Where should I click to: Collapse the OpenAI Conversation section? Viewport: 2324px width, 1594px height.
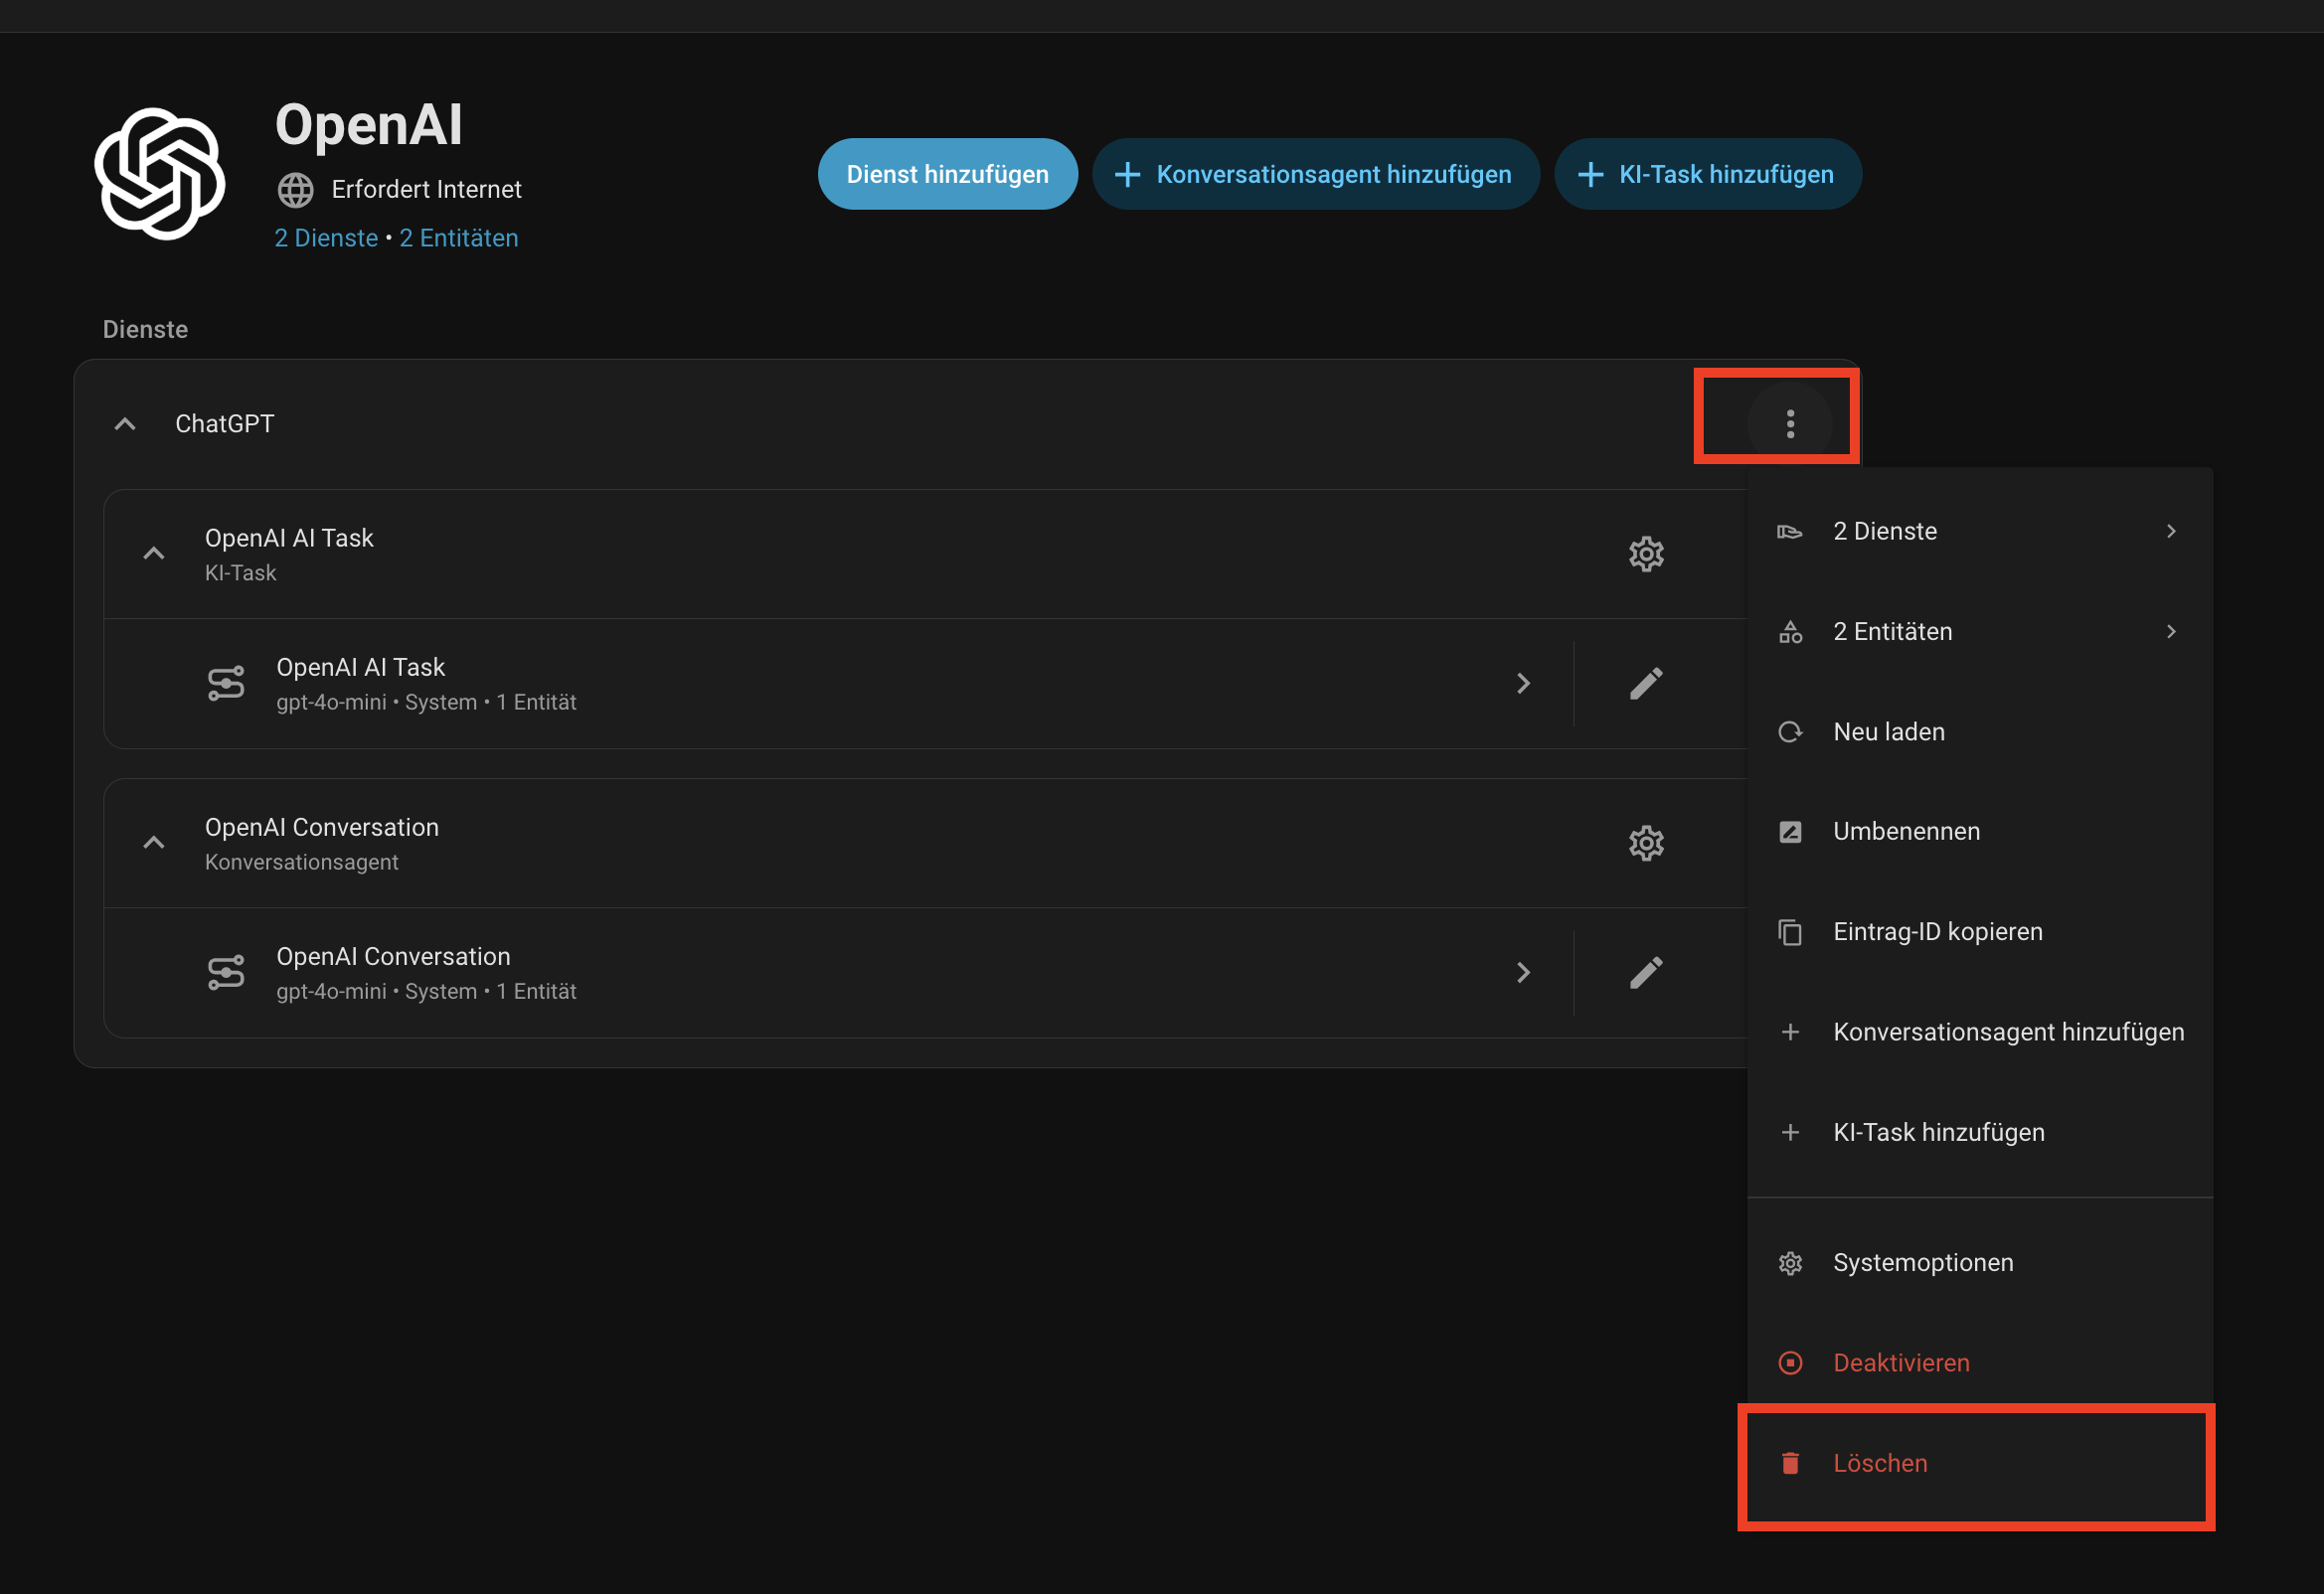(x=154, y=843)
